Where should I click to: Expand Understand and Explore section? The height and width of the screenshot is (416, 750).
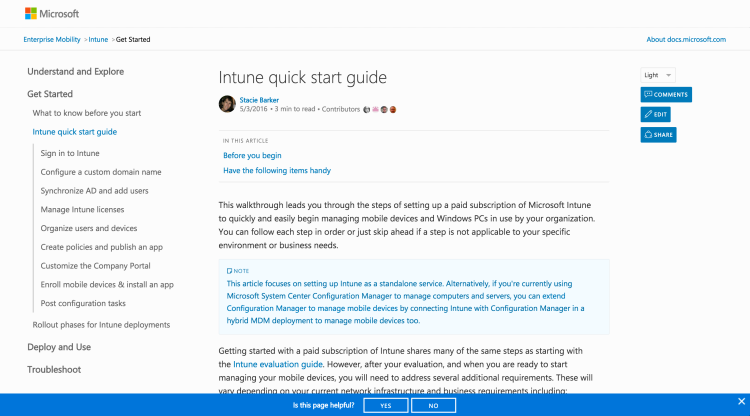76,72
